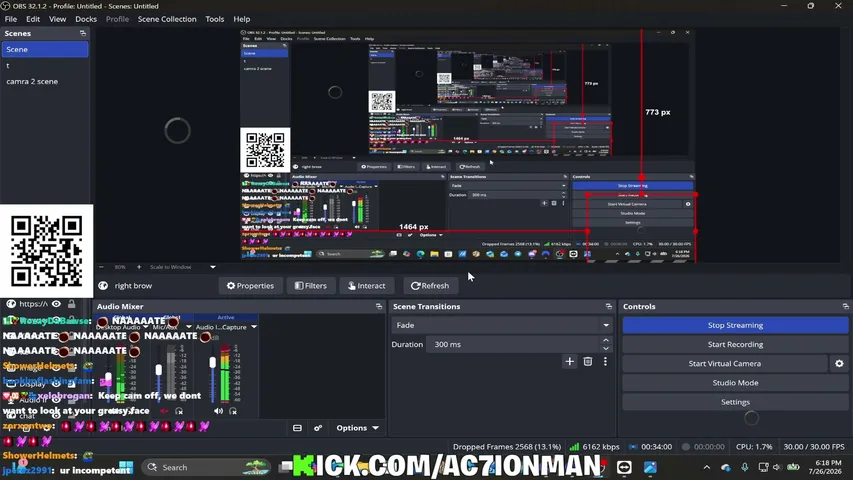Hide the https browser source

(56, 304)
